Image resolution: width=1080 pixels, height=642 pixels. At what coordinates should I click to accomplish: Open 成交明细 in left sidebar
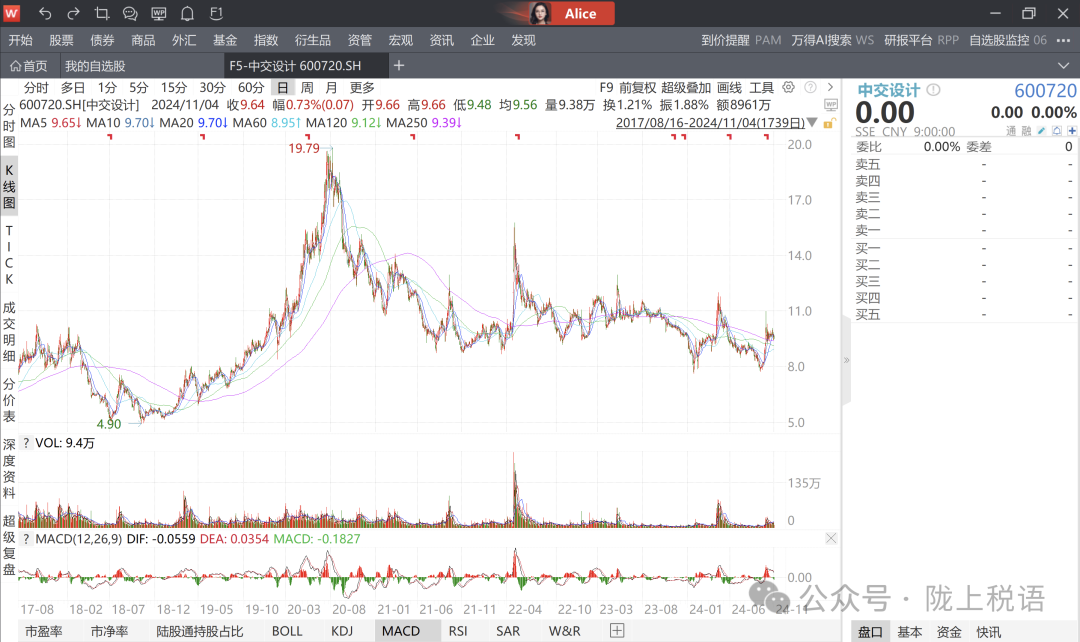[9, 331]
